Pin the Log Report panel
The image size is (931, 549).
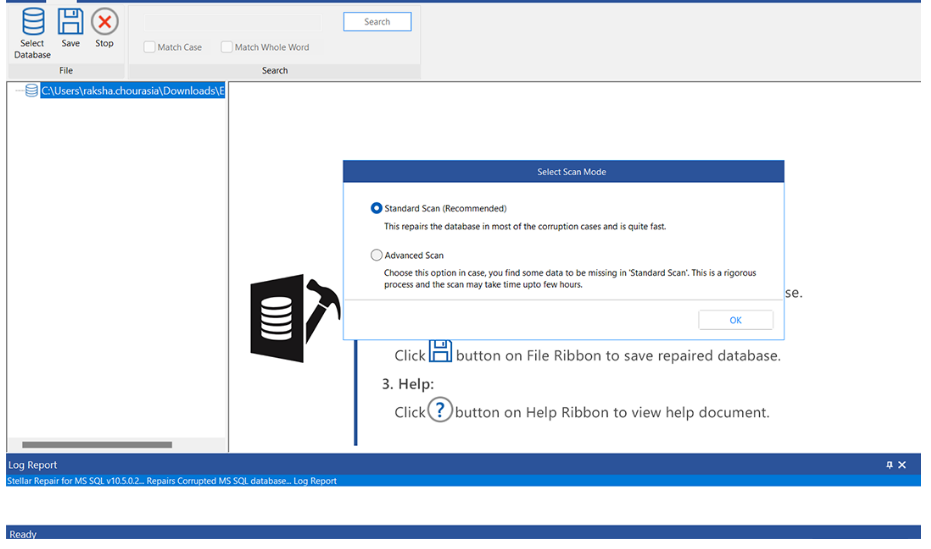pos(889,465)
